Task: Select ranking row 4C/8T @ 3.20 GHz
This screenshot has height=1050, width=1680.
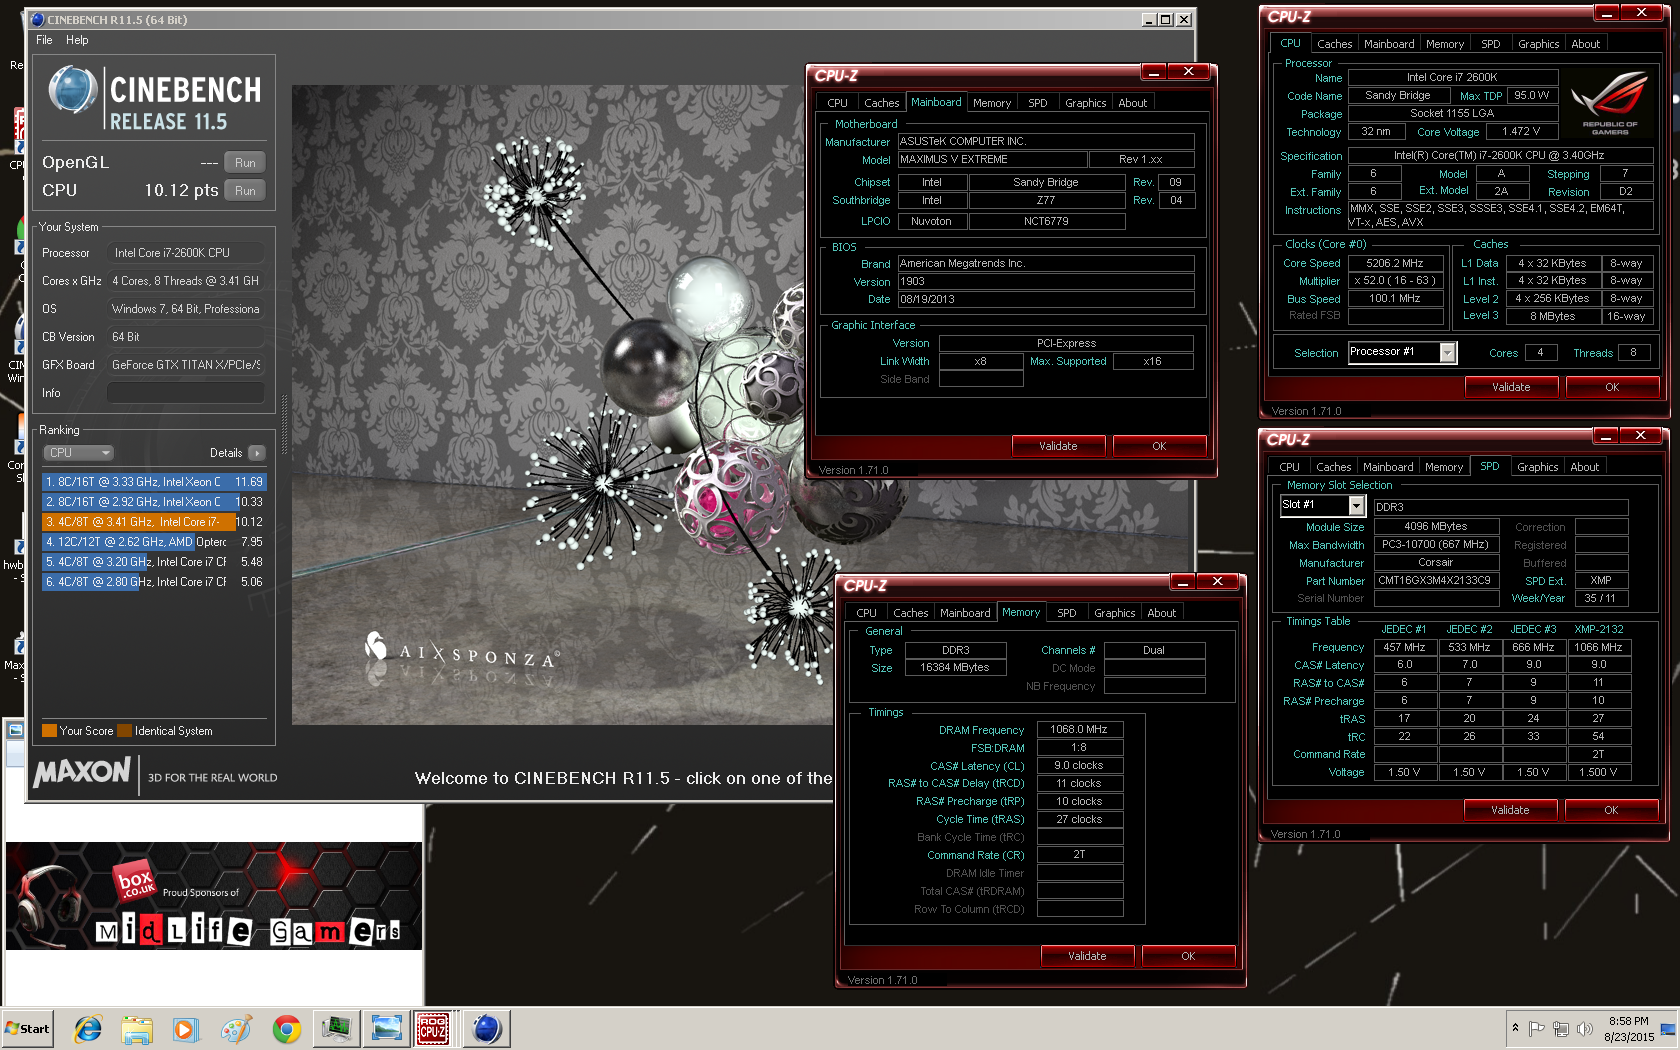Action: pyautogui.click(x=154, y=562)
